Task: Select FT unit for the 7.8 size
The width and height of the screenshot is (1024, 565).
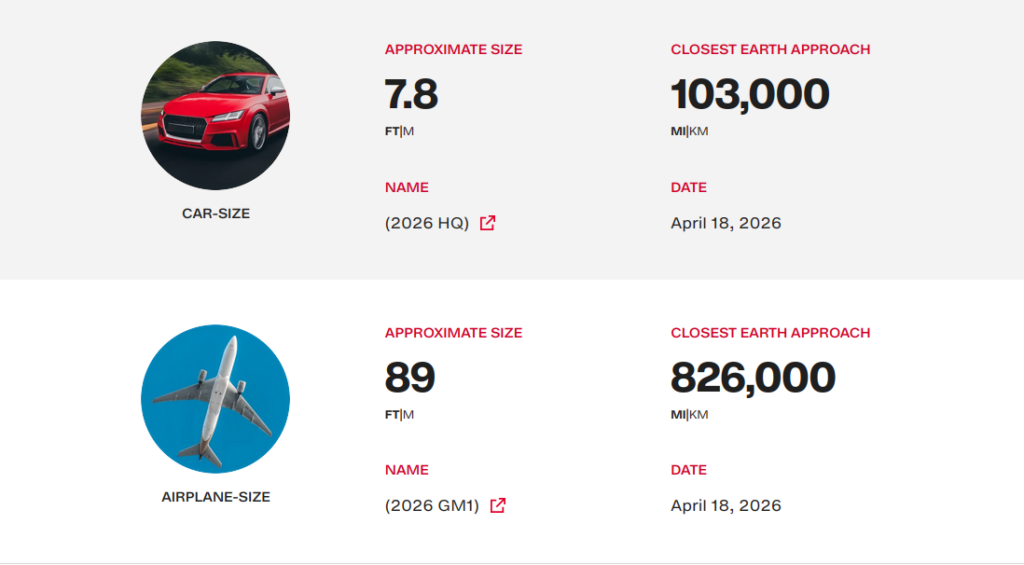Action: [x=391, y=131]
